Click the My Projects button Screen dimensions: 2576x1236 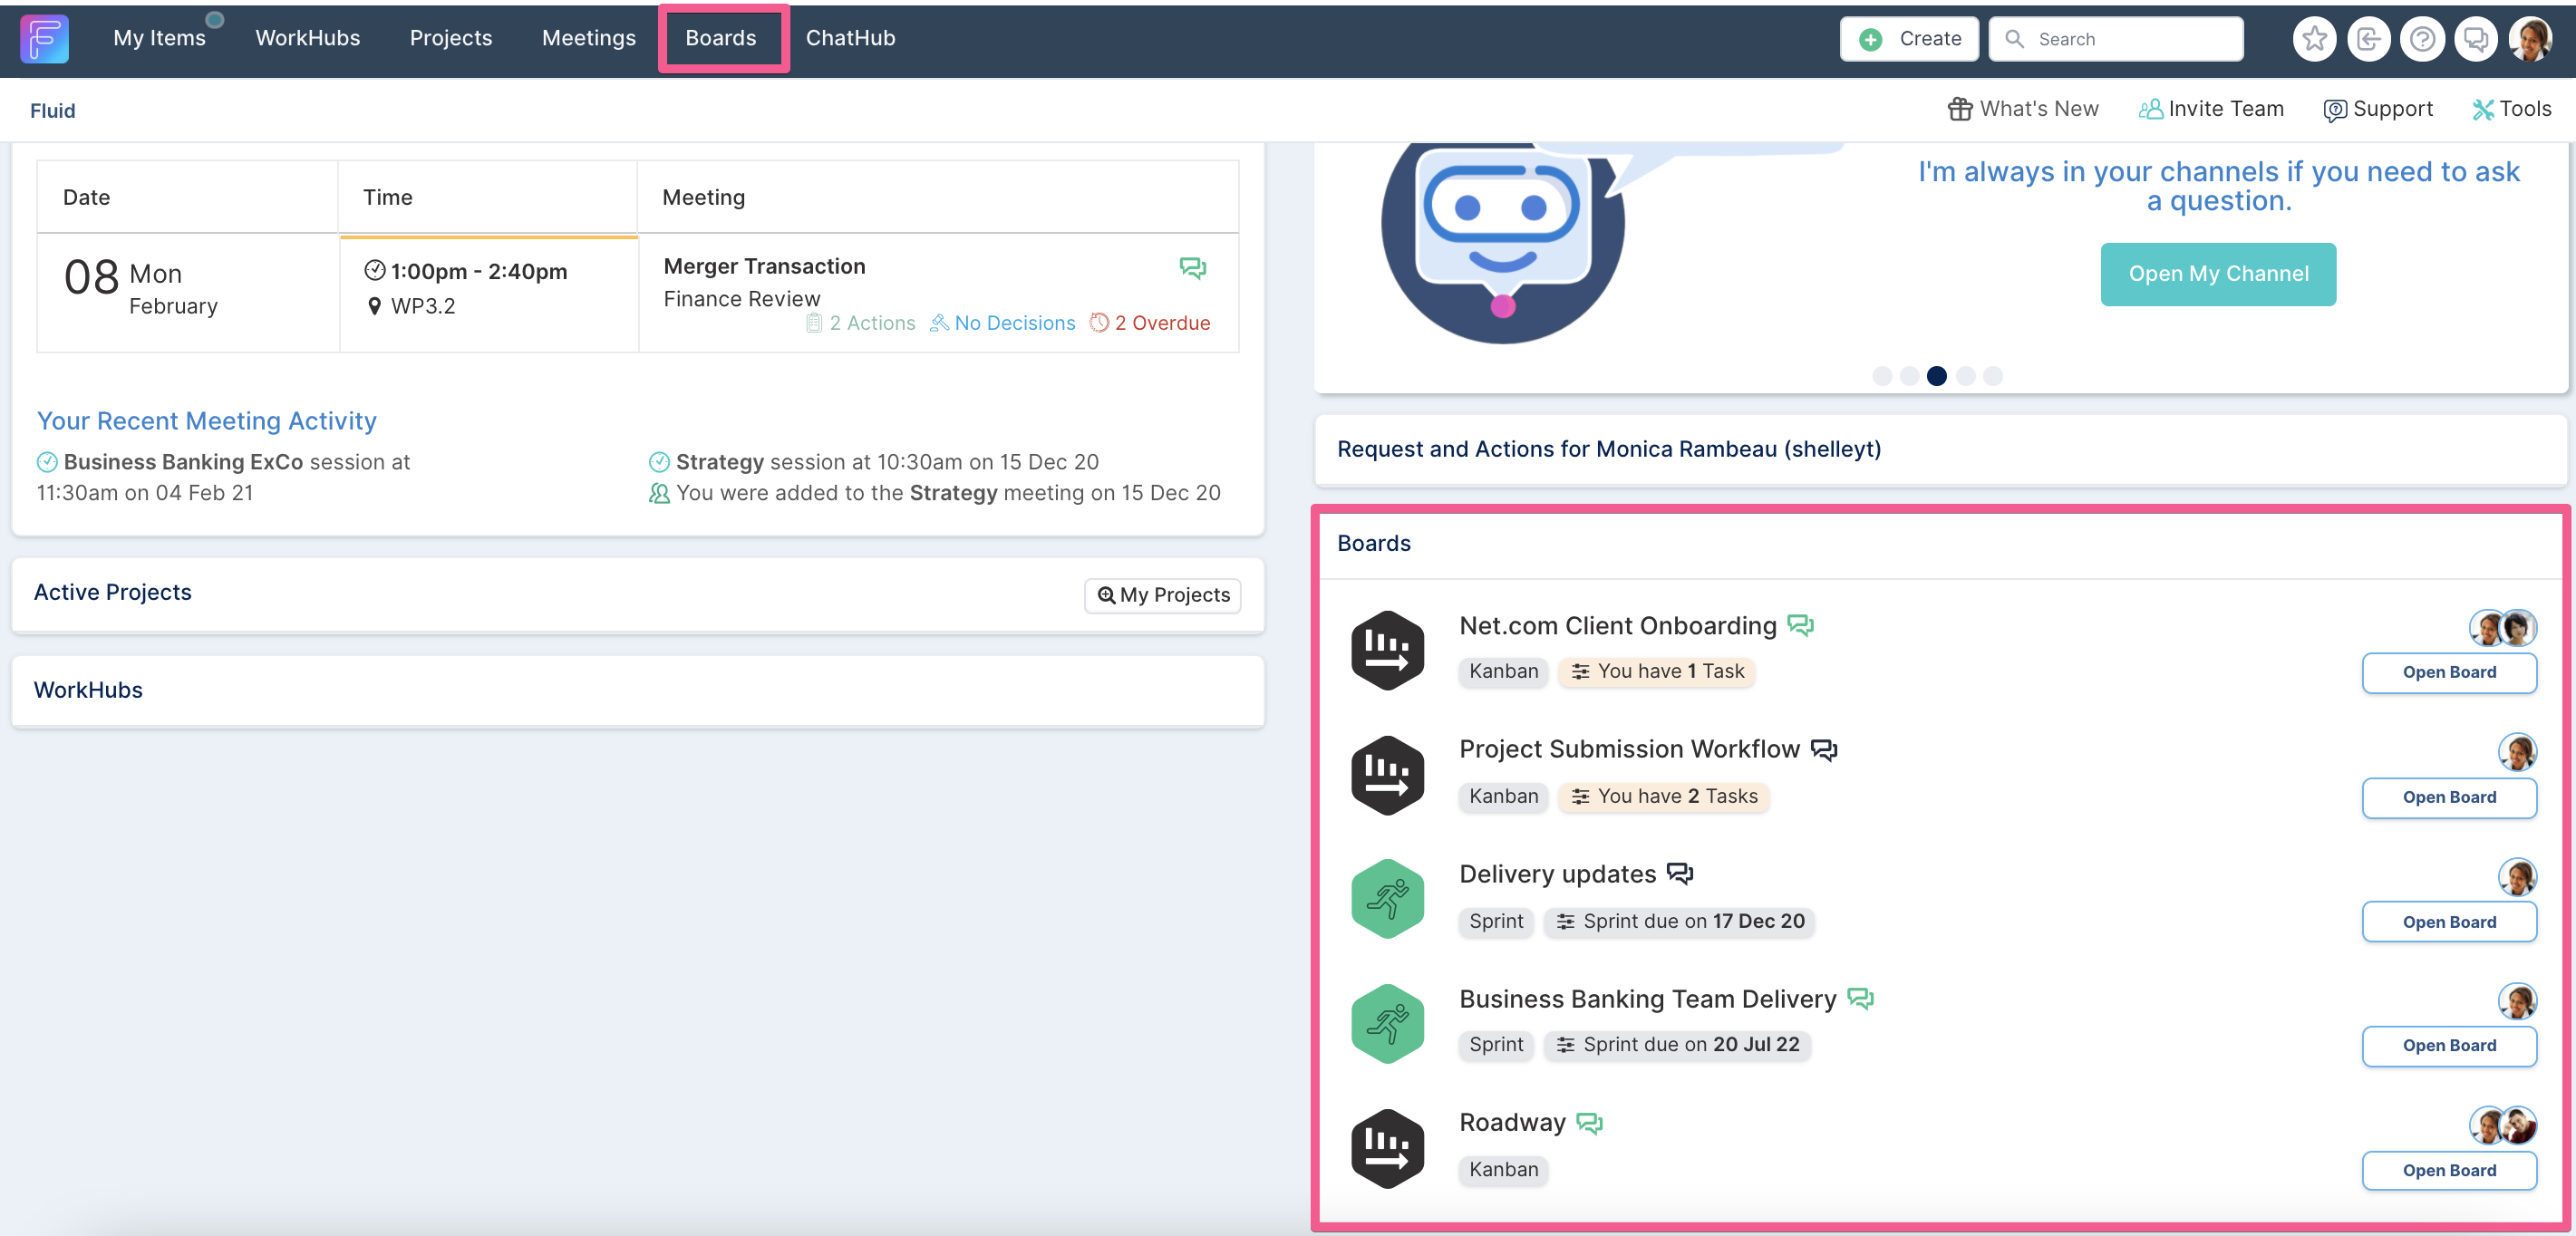pyautogui.click(x=1163, y=595)
